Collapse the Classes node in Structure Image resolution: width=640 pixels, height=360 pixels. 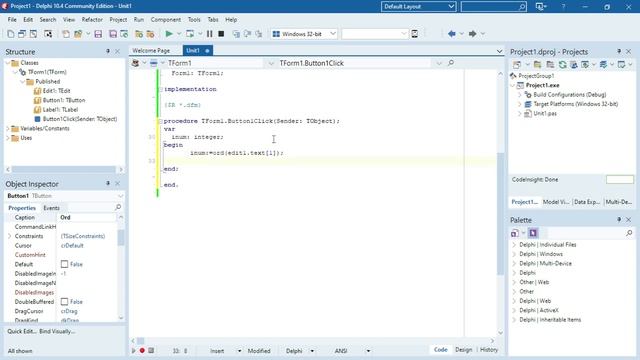tap(8, 63)
